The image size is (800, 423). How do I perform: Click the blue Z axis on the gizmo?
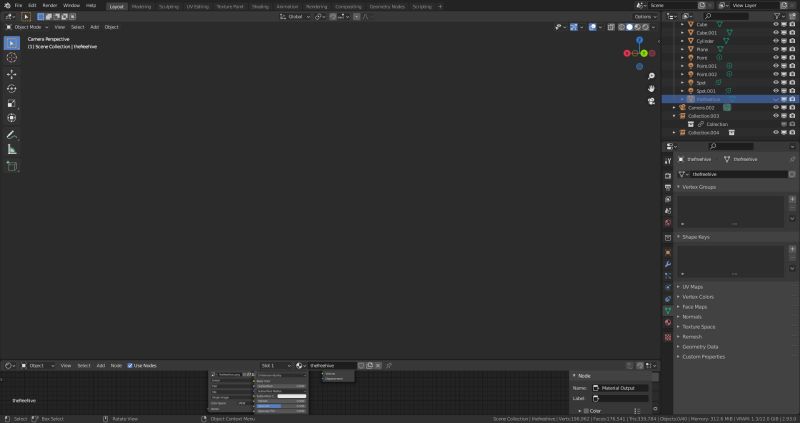coord(639,40)
